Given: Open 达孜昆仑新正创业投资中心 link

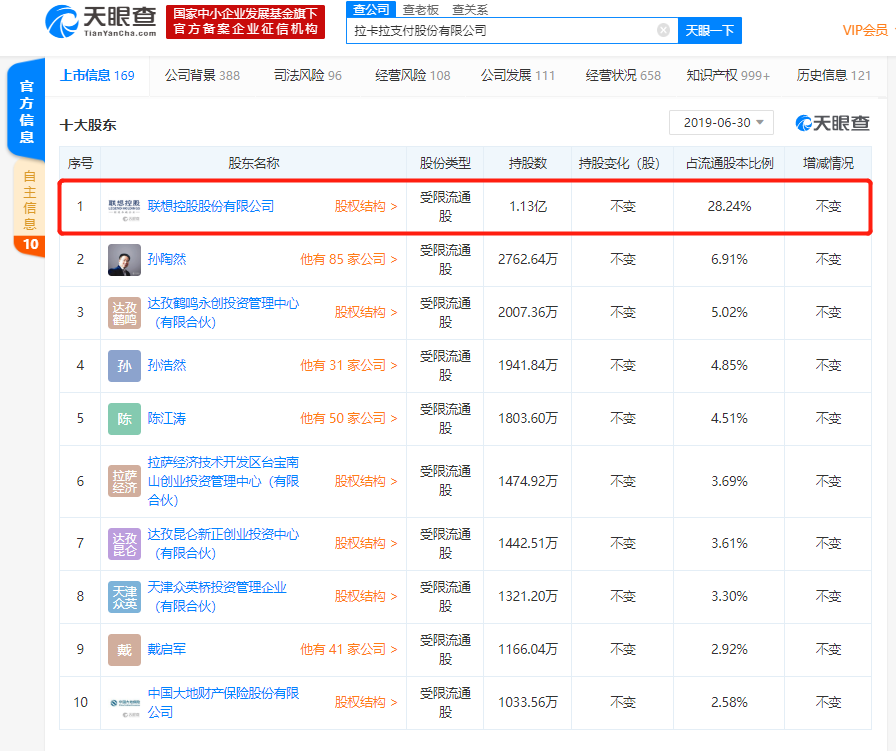Looking at the screenshot, I should (223, 544).
